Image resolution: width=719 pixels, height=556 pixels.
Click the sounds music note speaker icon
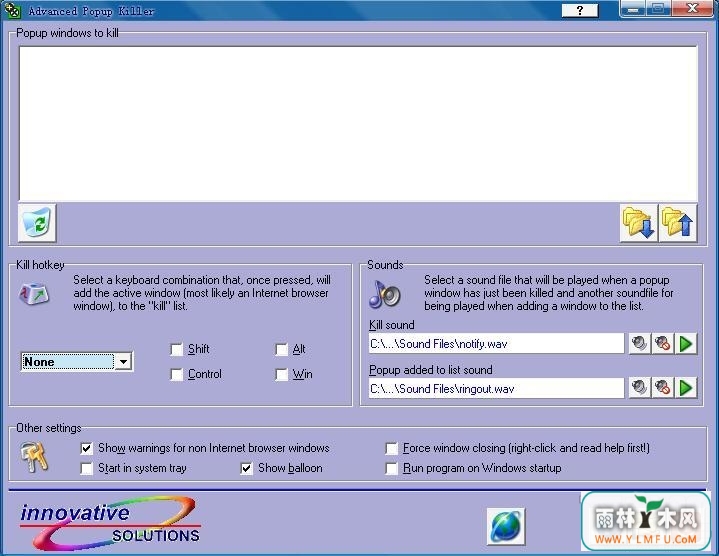coord(385,294)
